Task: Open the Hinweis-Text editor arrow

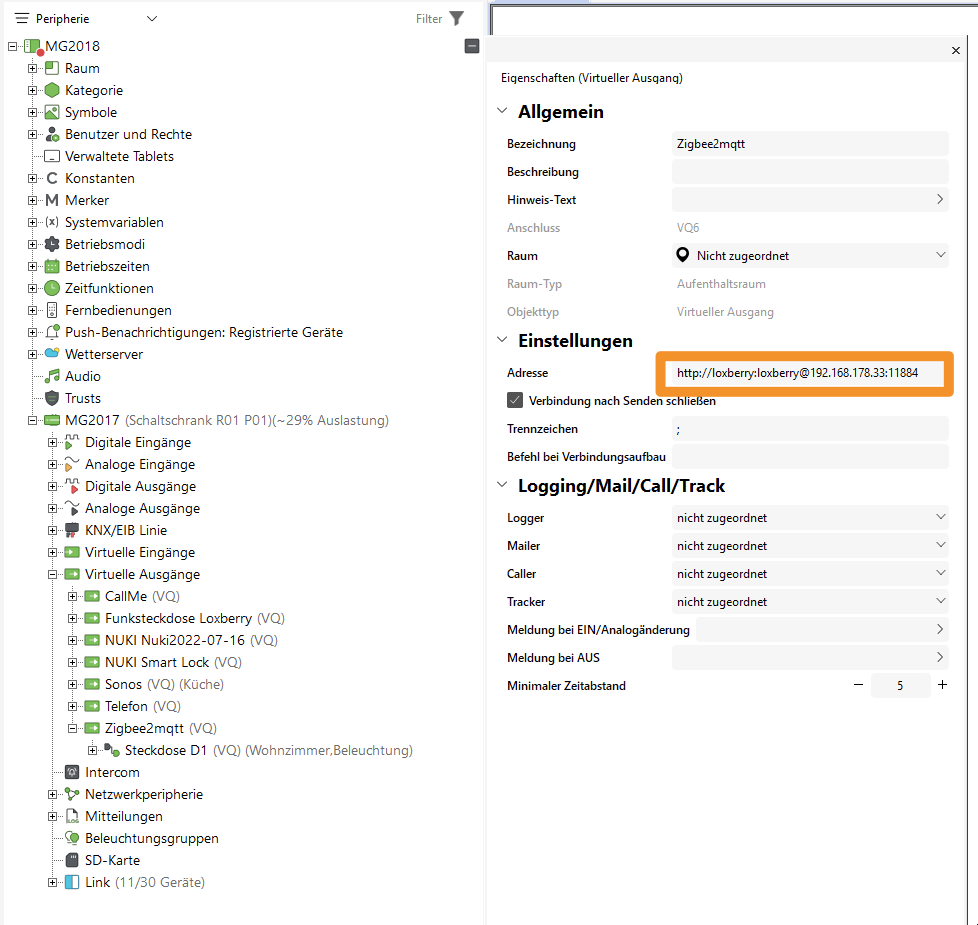Action: [939, 200]
